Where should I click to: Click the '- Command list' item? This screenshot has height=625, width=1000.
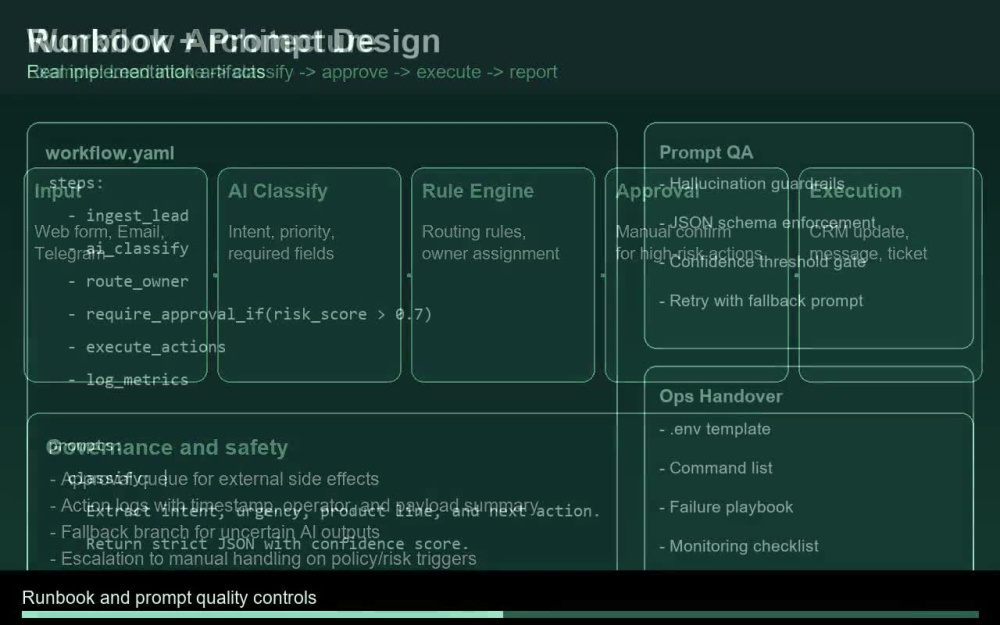[716, 467]
